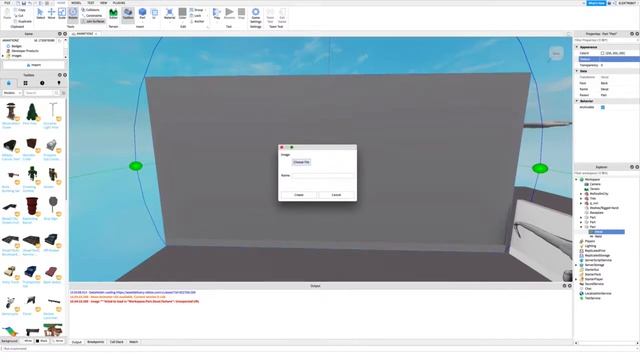
Task: Open Toolbox Inventory grid tab
Action: click(x=25, y=83)
